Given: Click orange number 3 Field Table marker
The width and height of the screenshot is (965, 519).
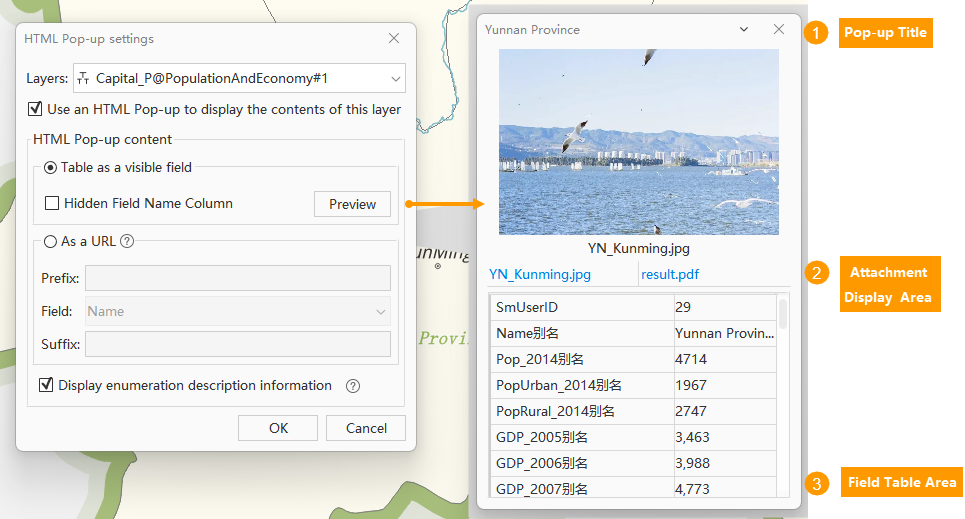Looking at the screenshot, I should (x=818, y=484).
